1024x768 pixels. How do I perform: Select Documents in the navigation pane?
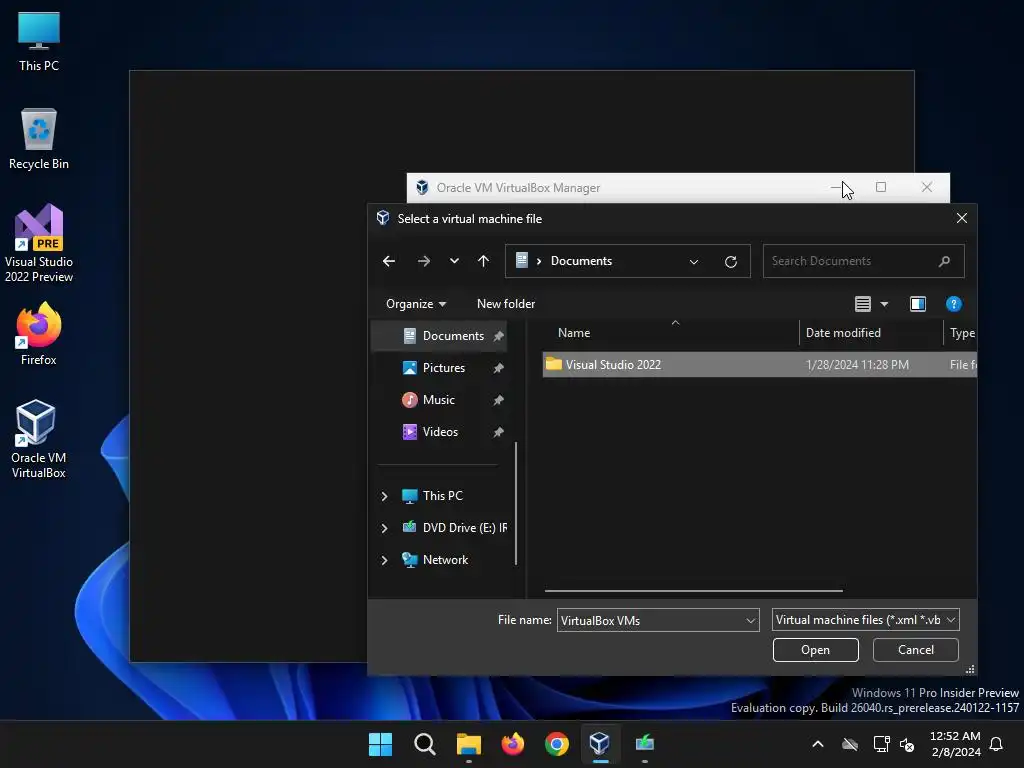click(453, 336)
